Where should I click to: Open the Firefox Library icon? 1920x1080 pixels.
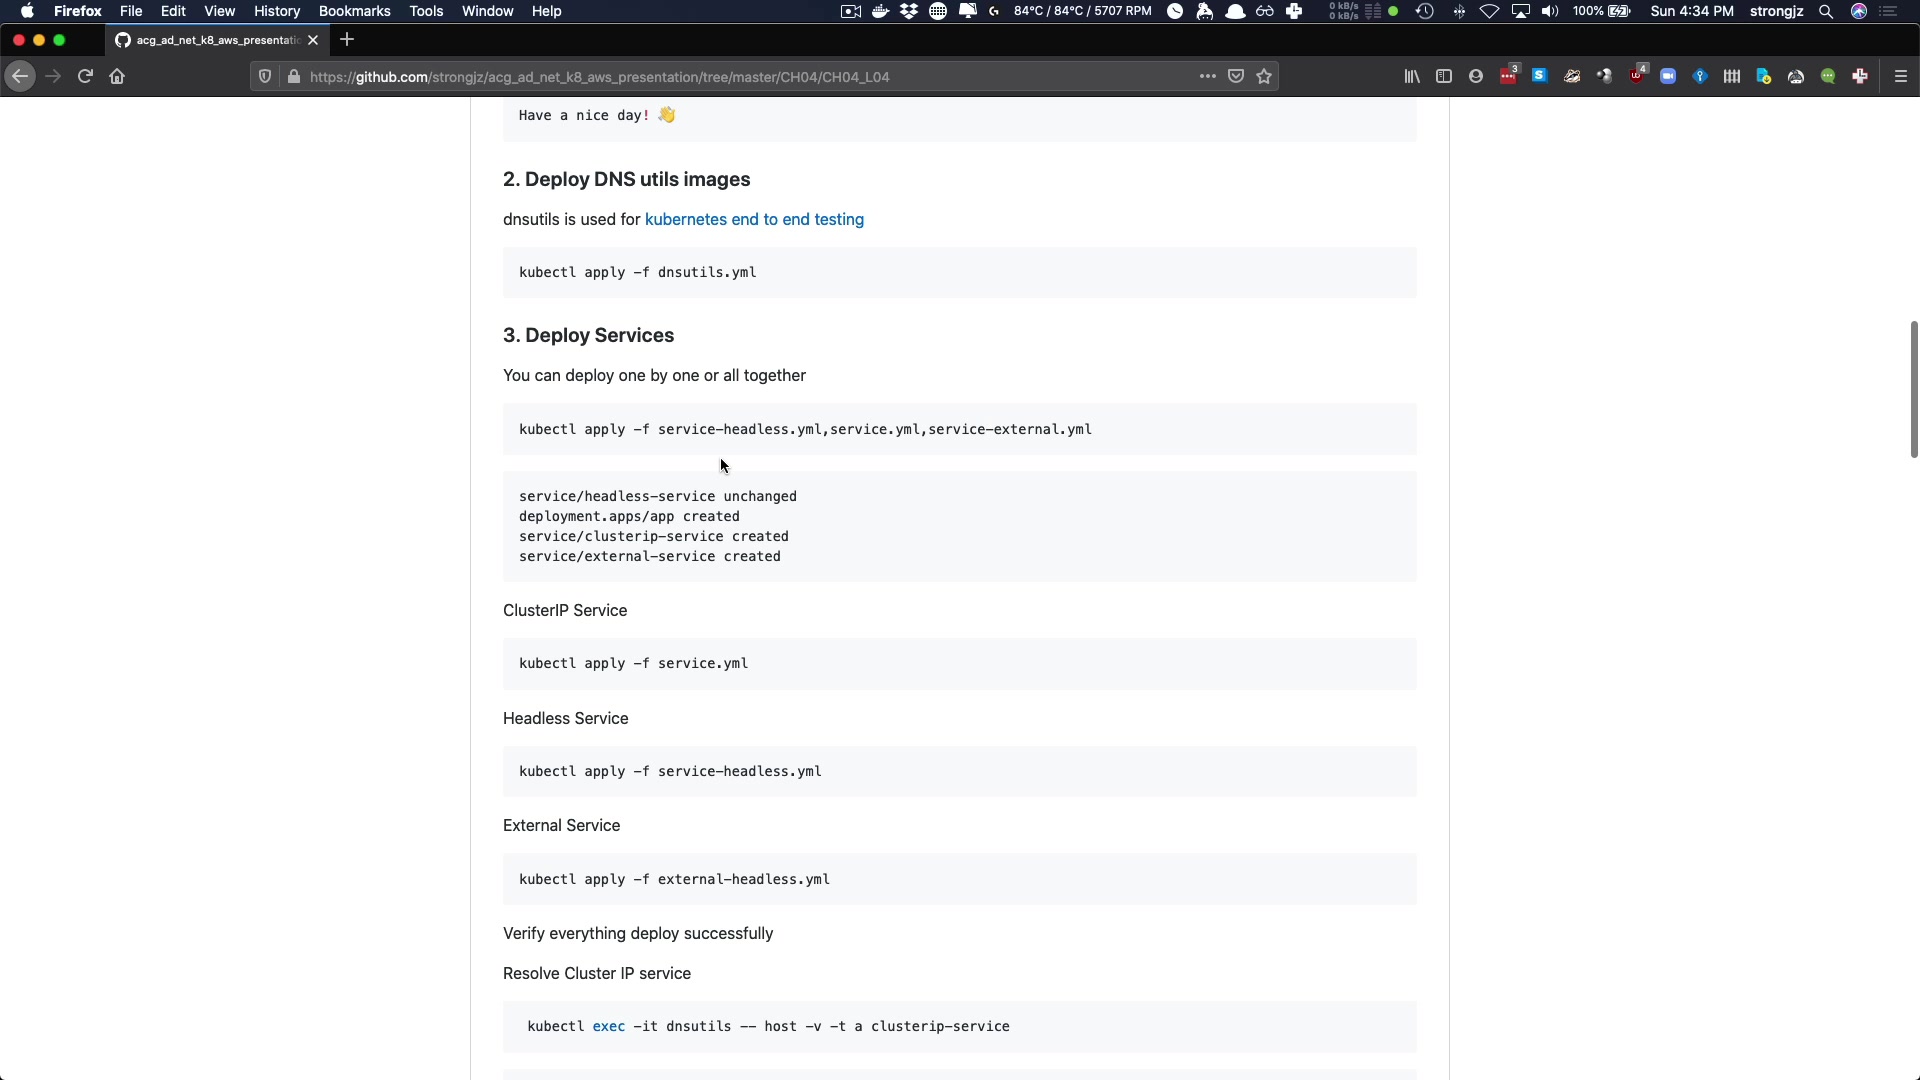click(x=1412, y=77)
